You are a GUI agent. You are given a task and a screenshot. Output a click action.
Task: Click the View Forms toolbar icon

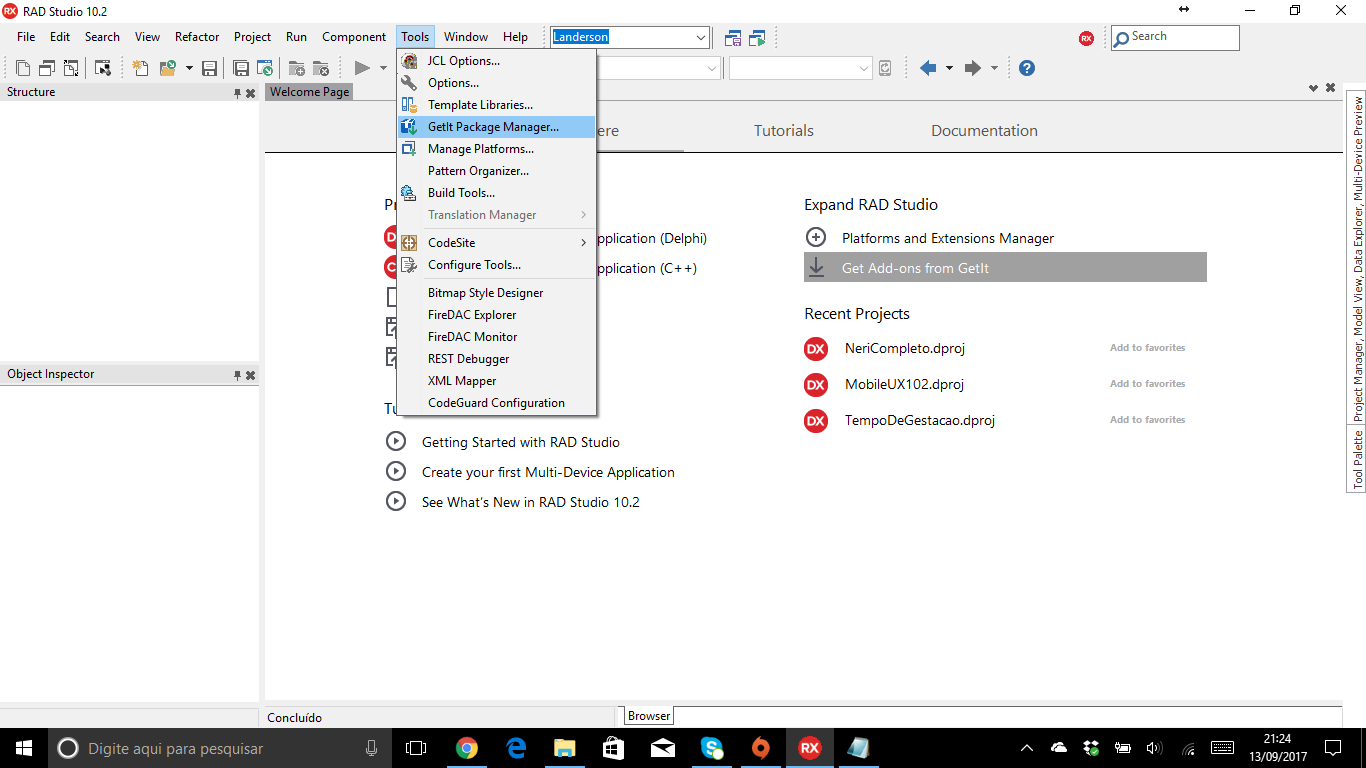[47, 68]
